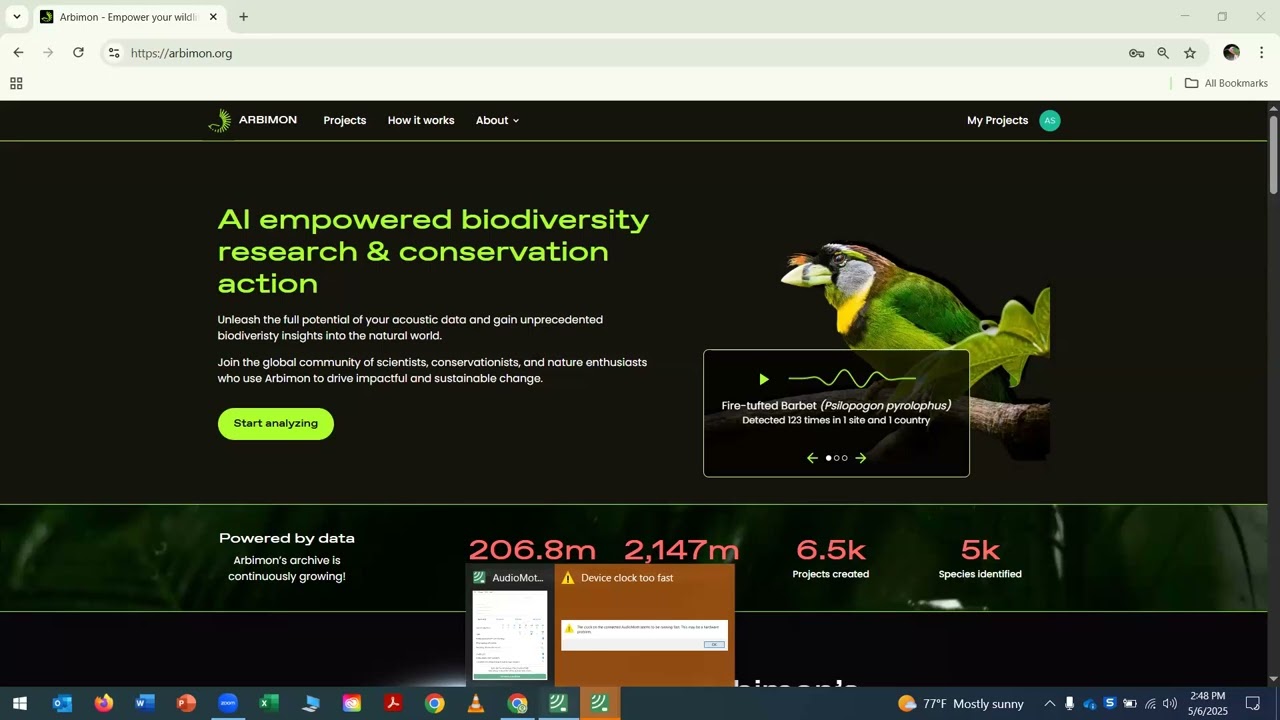Open My Projects from the header
1280x720 pixels.
point(997,120)
